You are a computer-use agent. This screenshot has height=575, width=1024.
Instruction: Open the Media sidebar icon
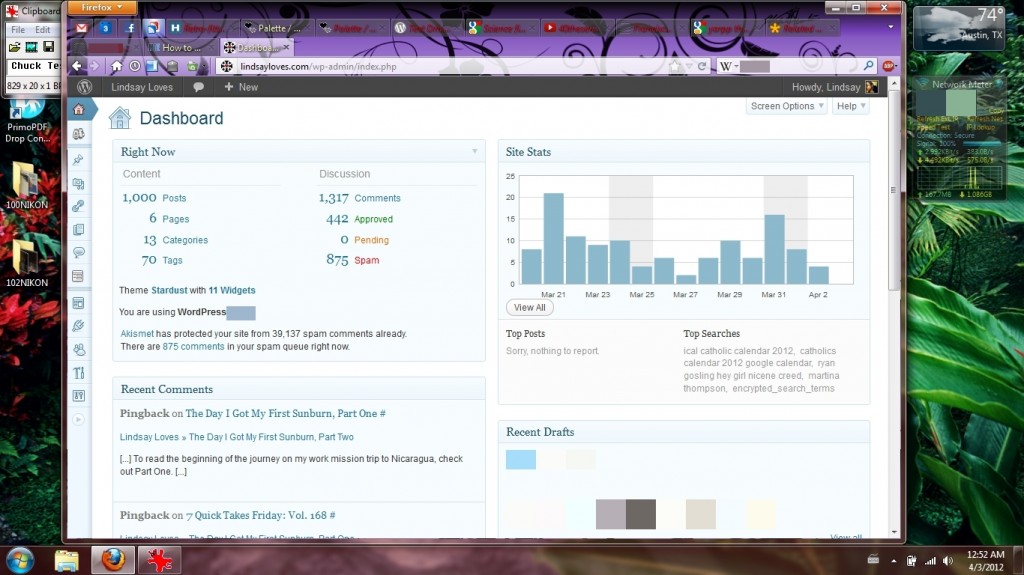(79, 184)
